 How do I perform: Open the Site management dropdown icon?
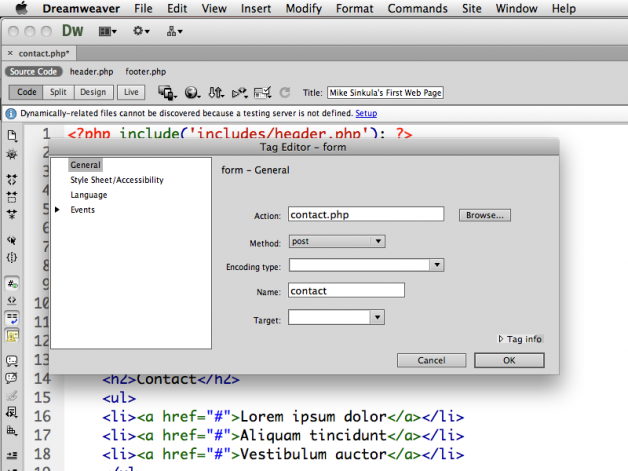[x=174, y=31]
